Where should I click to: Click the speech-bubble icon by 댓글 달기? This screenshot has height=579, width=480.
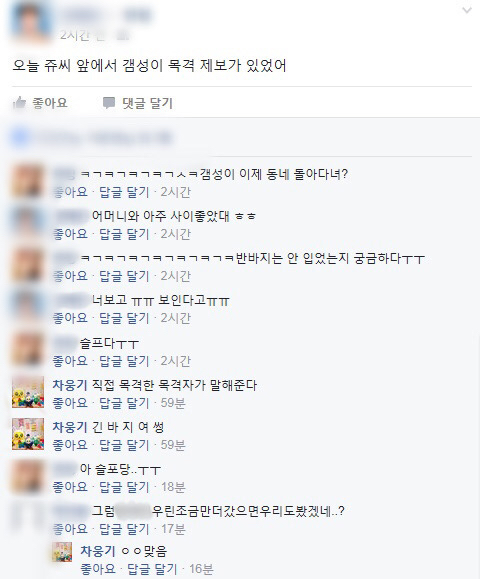click(109, 103)
